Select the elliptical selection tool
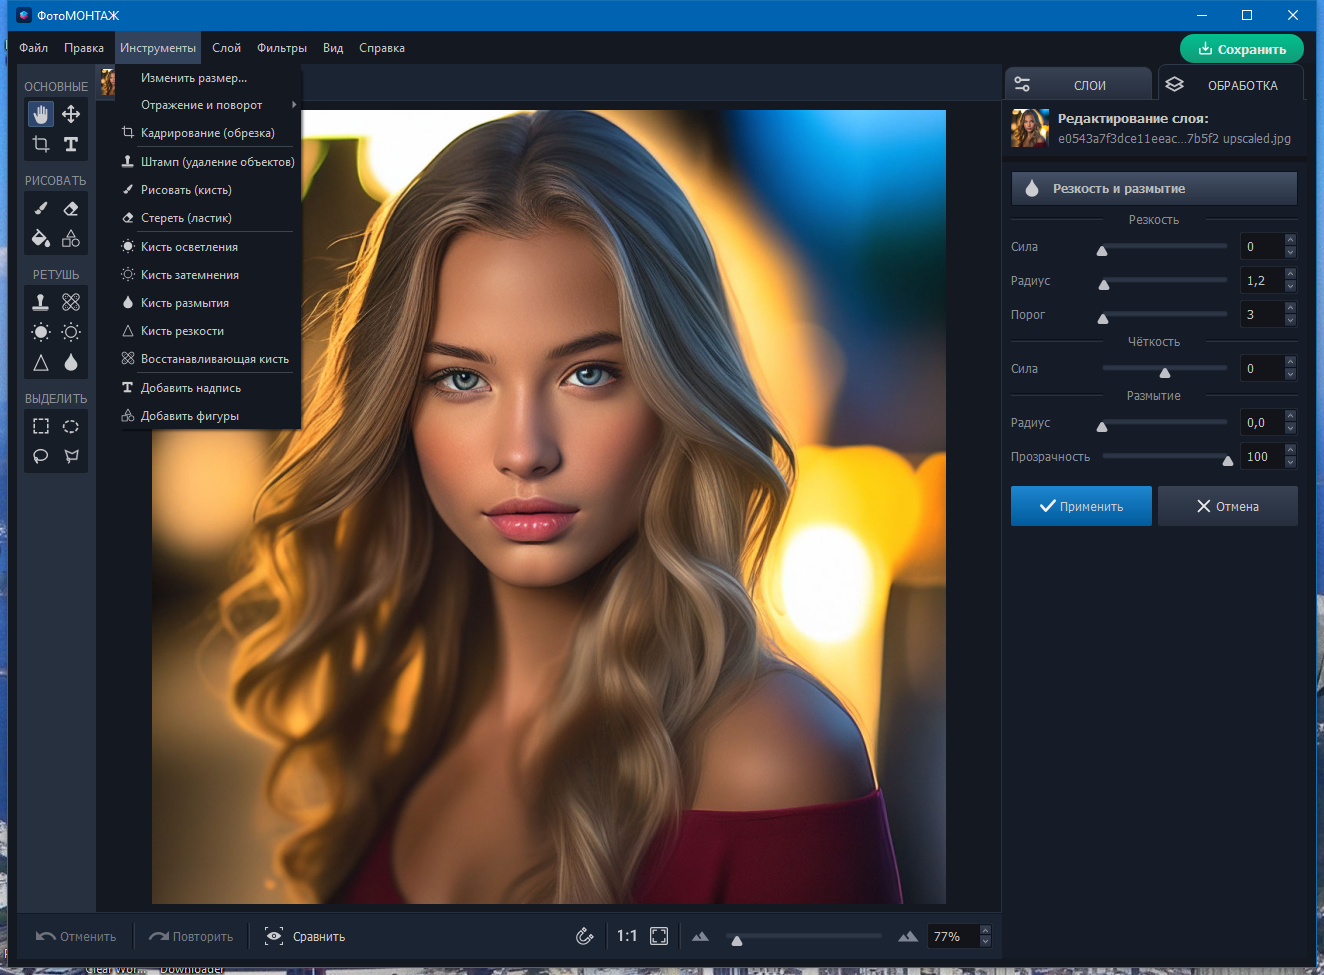Image resolution: width=1324 pixels, height=975 pixels. [x=71, y=426]
